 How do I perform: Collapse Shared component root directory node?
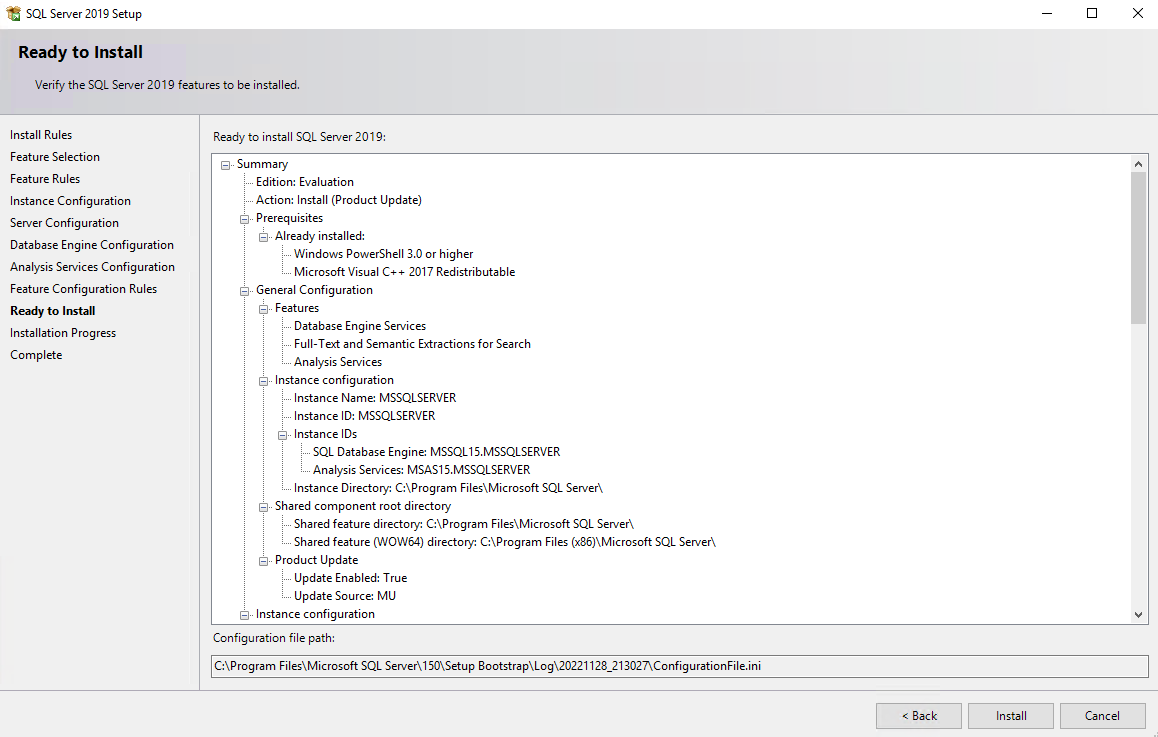[264, 507]
